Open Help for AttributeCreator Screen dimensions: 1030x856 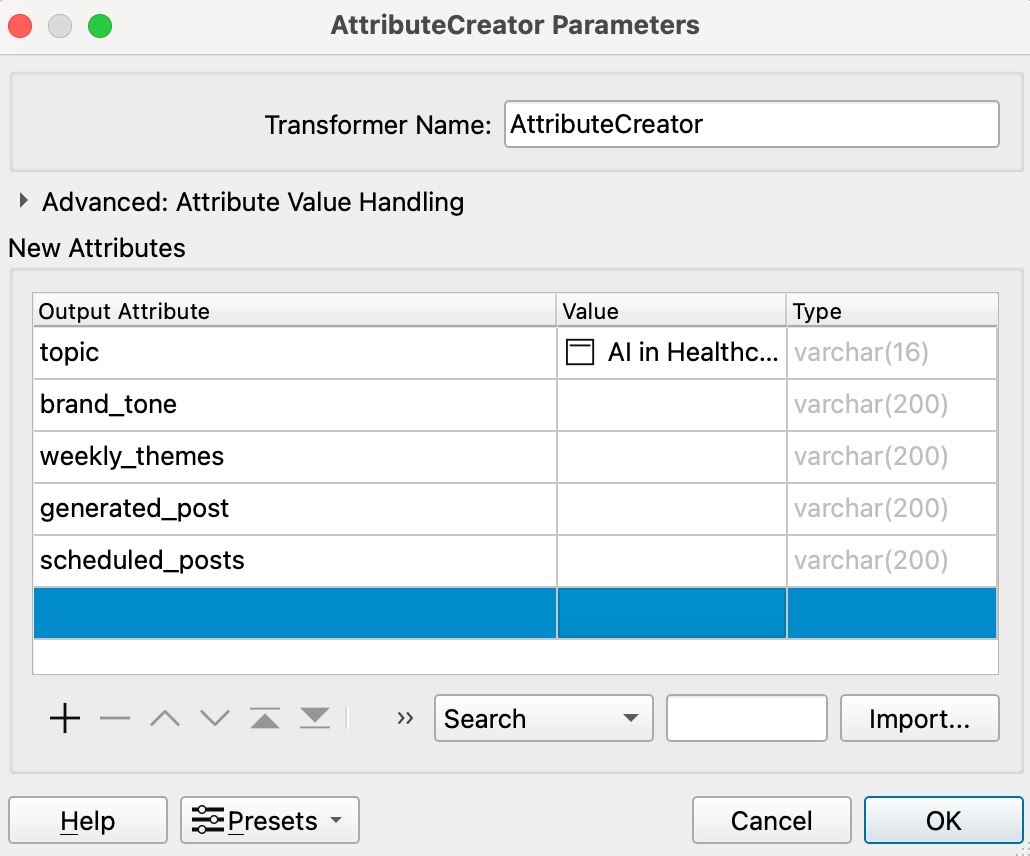tap(88, 821)
